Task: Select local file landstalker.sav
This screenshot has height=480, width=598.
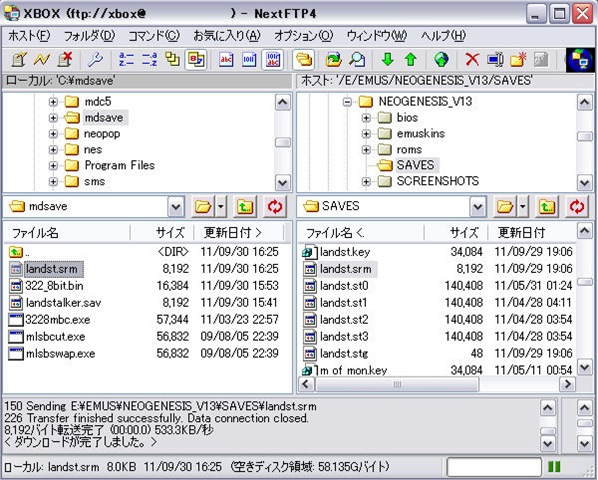Action: click(x=63, y=303)
